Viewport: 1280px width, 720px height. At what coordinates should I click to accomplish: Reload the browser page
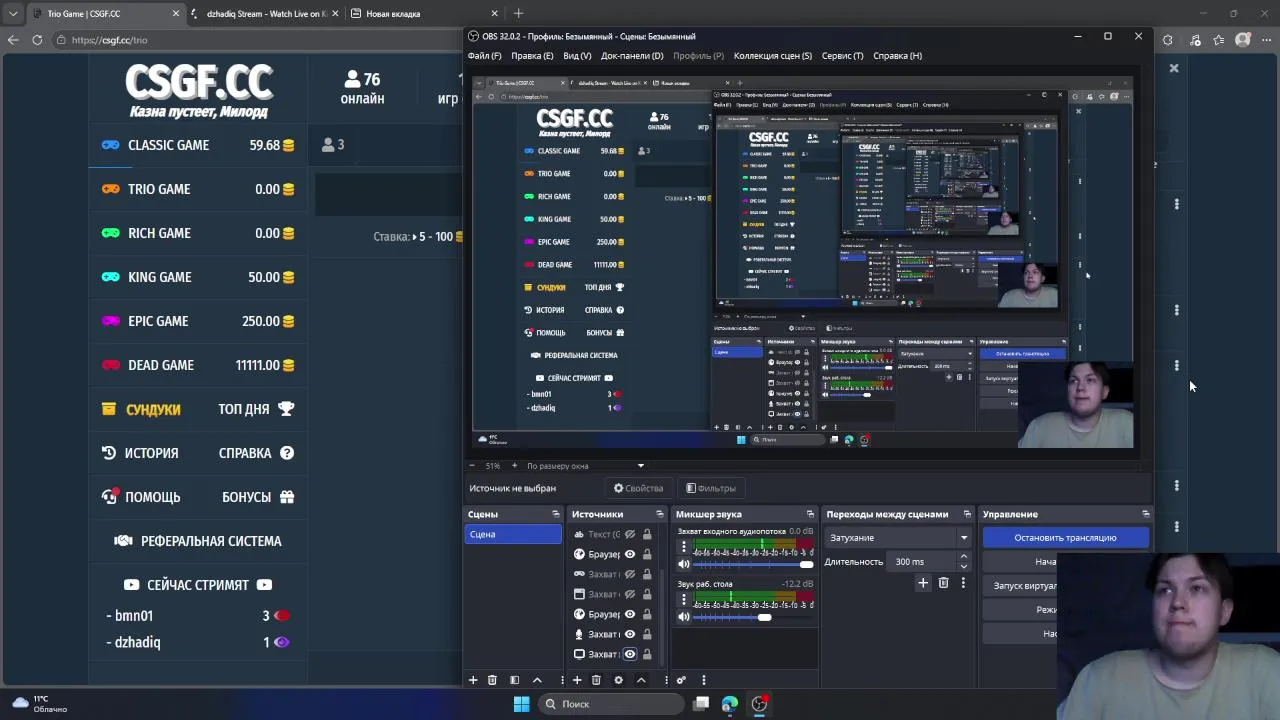(x=37, y=40)
